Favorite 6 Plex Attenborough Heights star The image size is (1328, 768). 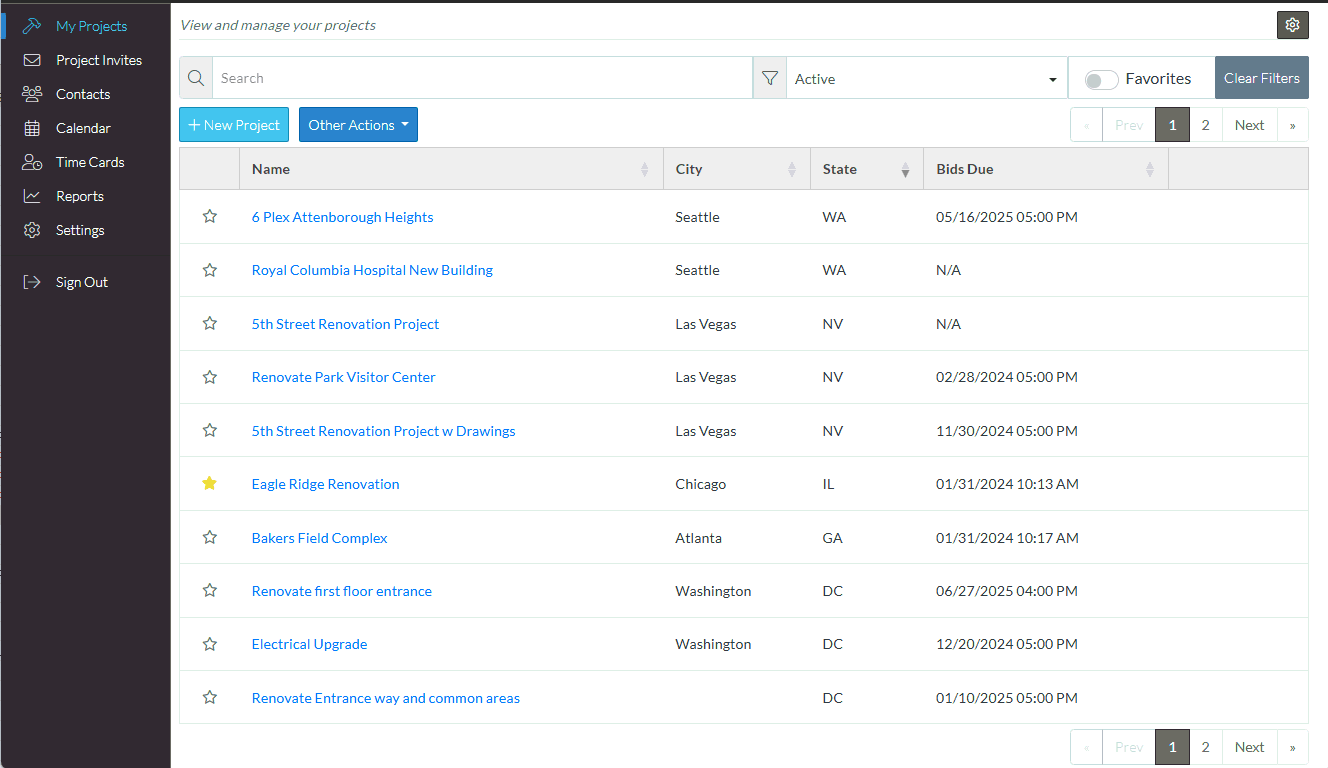pos(209,216)
